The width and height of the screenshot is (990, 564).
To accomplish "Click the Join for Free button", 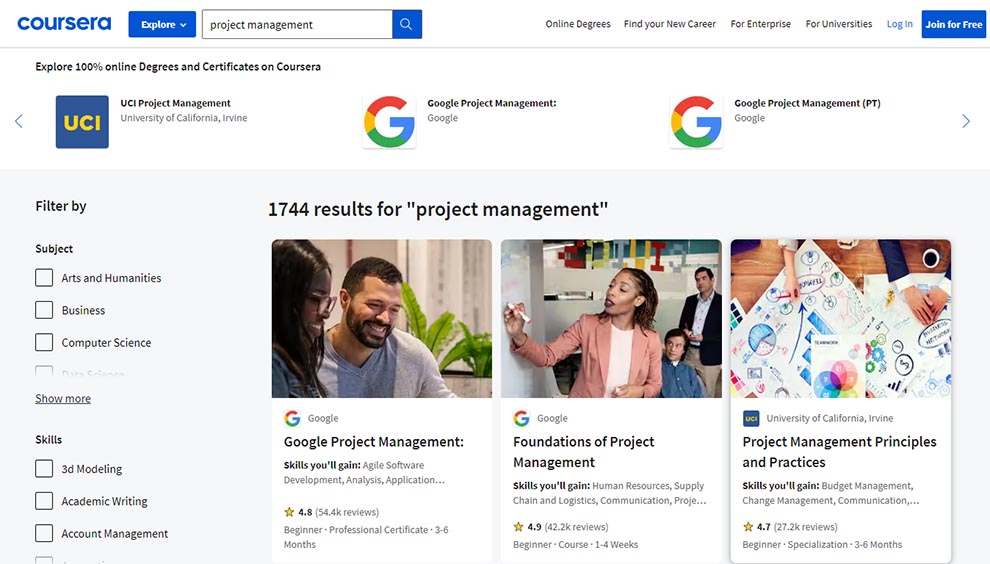I will (954, 24).
